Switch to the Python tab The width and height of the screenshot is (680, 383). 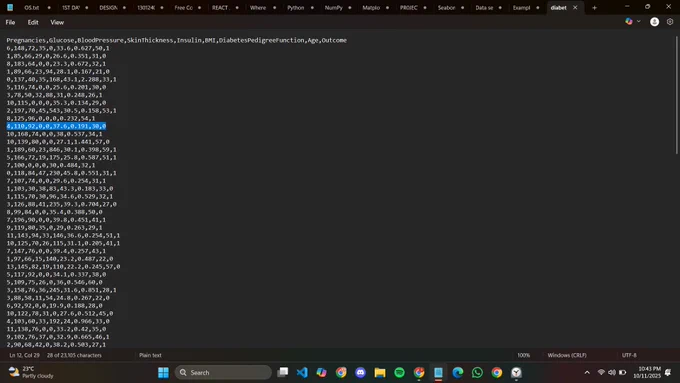click(295, 8)
